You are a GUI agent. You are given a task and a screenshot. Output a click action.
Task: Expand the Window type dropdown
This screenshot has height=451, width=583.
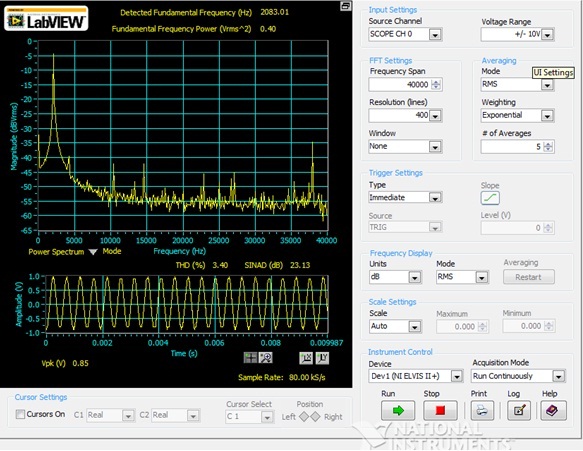[x=435, y=147]
